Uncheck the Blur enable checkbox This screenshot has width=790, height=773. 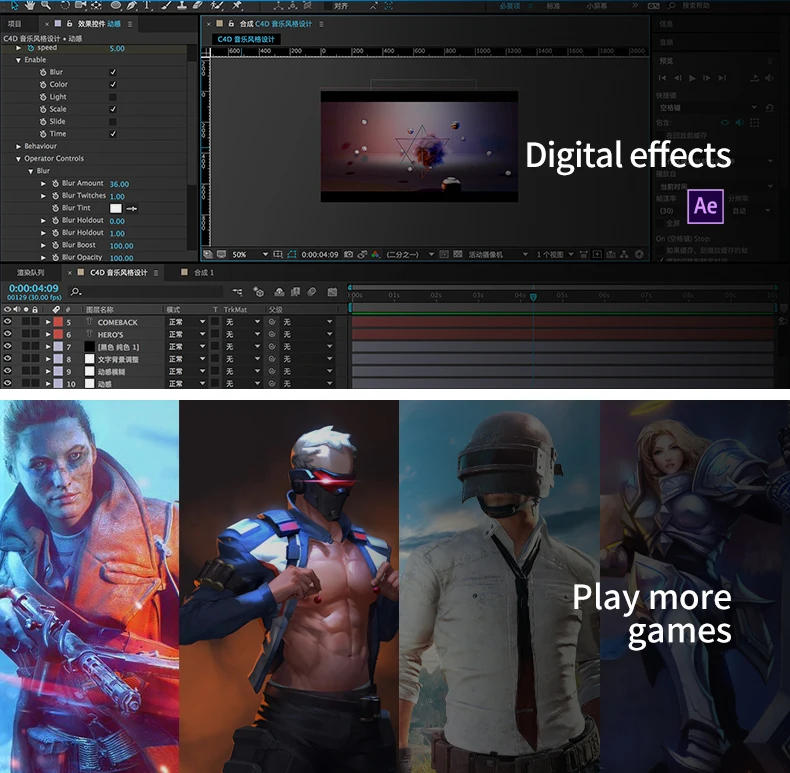tap(113, 72)
